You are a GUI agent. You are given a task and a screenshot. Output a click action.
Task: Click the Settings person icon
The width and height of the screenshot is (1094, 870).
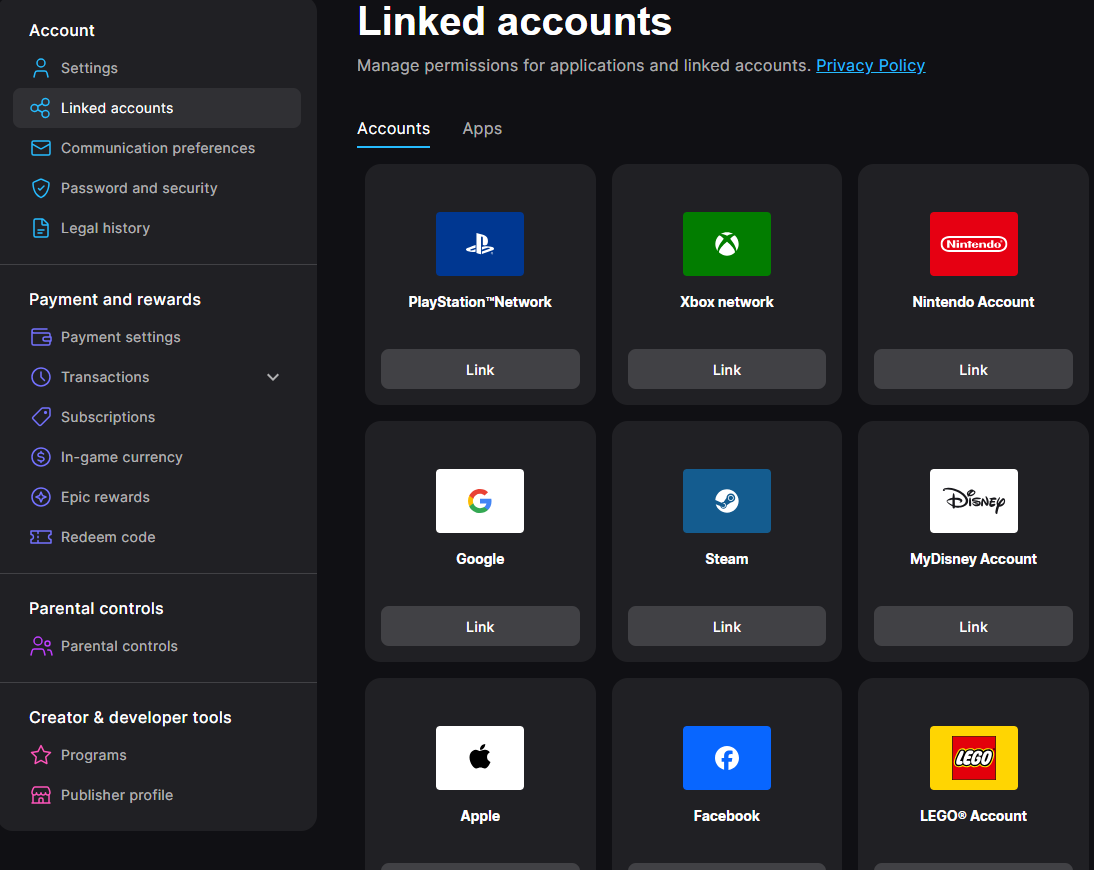(40, 68)
